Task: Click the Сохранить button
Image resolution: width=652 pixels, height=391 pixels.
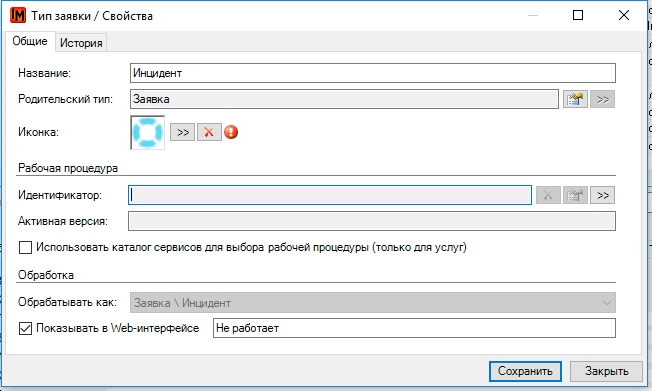Action: pyautogui.click(x=525, y=371)
